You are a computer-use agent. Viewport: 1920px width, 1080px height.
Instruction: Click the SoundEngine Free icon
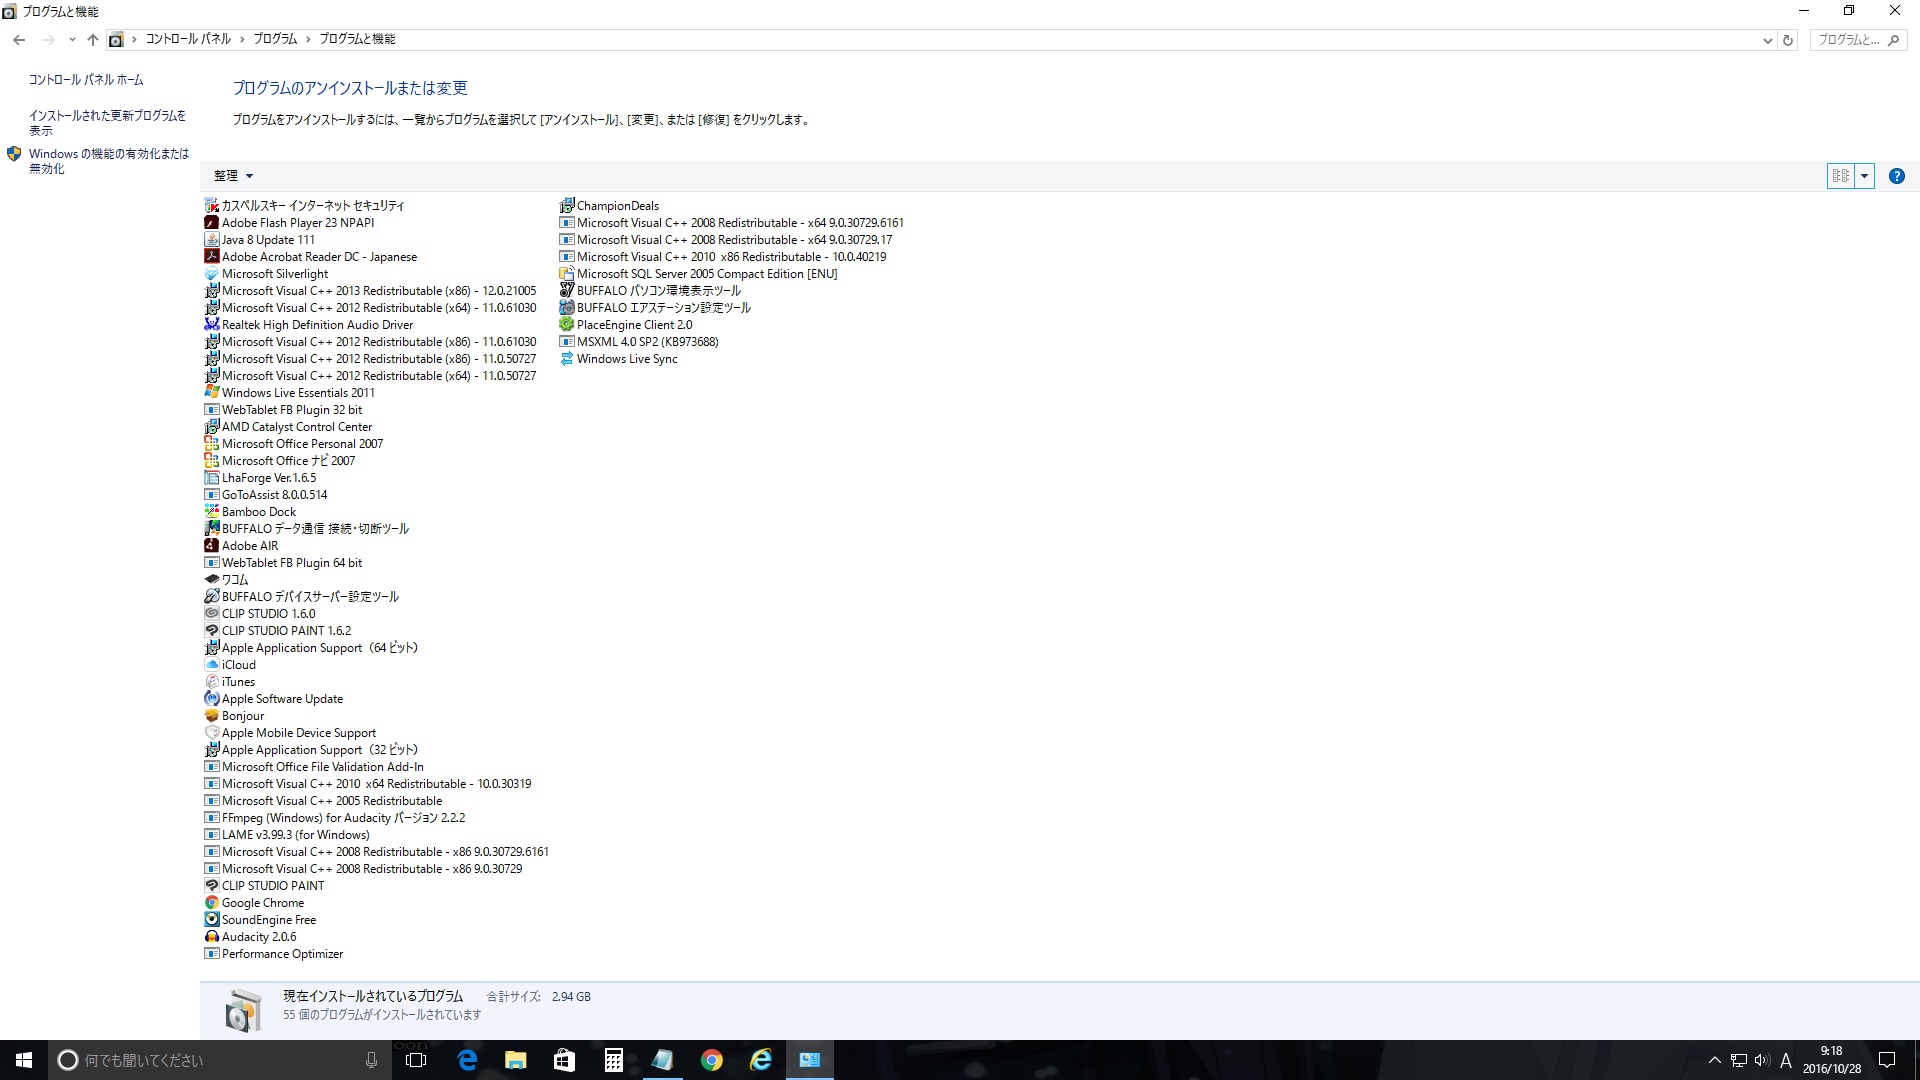tap(212, 920)
